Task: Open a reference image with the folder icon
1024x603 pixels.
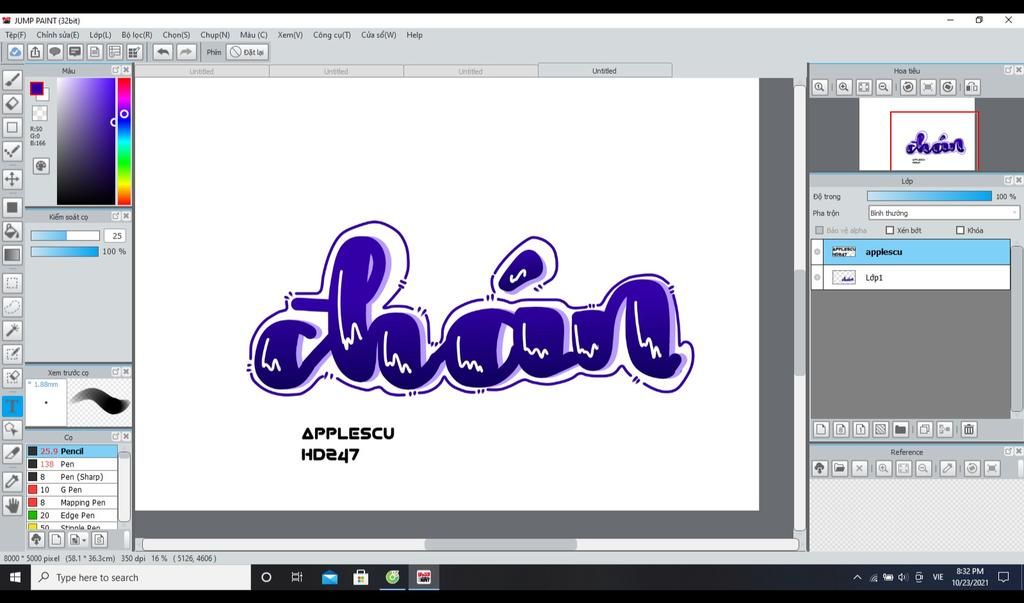Action: point(839,468)
